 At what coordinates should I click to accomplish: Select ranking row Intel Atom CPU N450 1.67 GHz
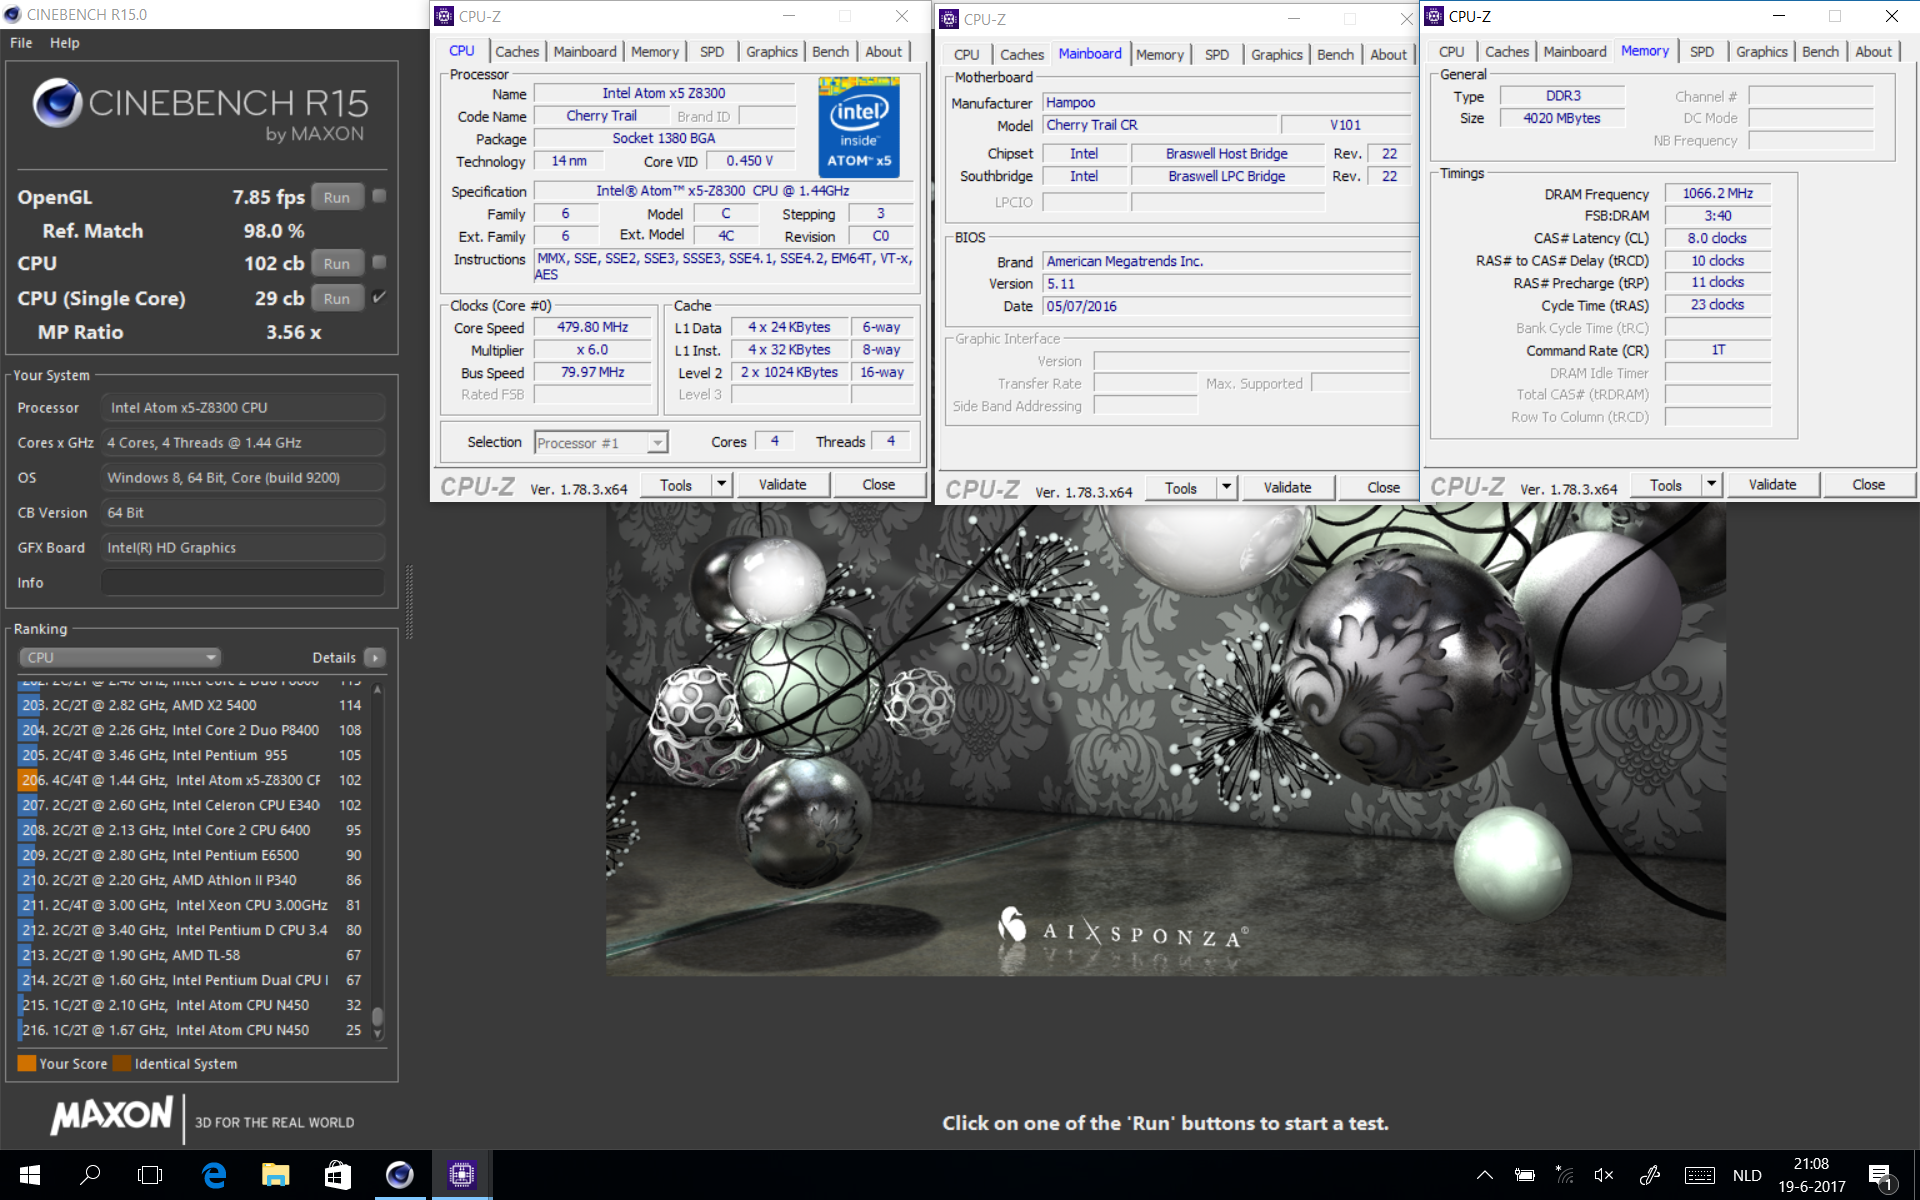pyautogui.click(x=190, y=1030)
